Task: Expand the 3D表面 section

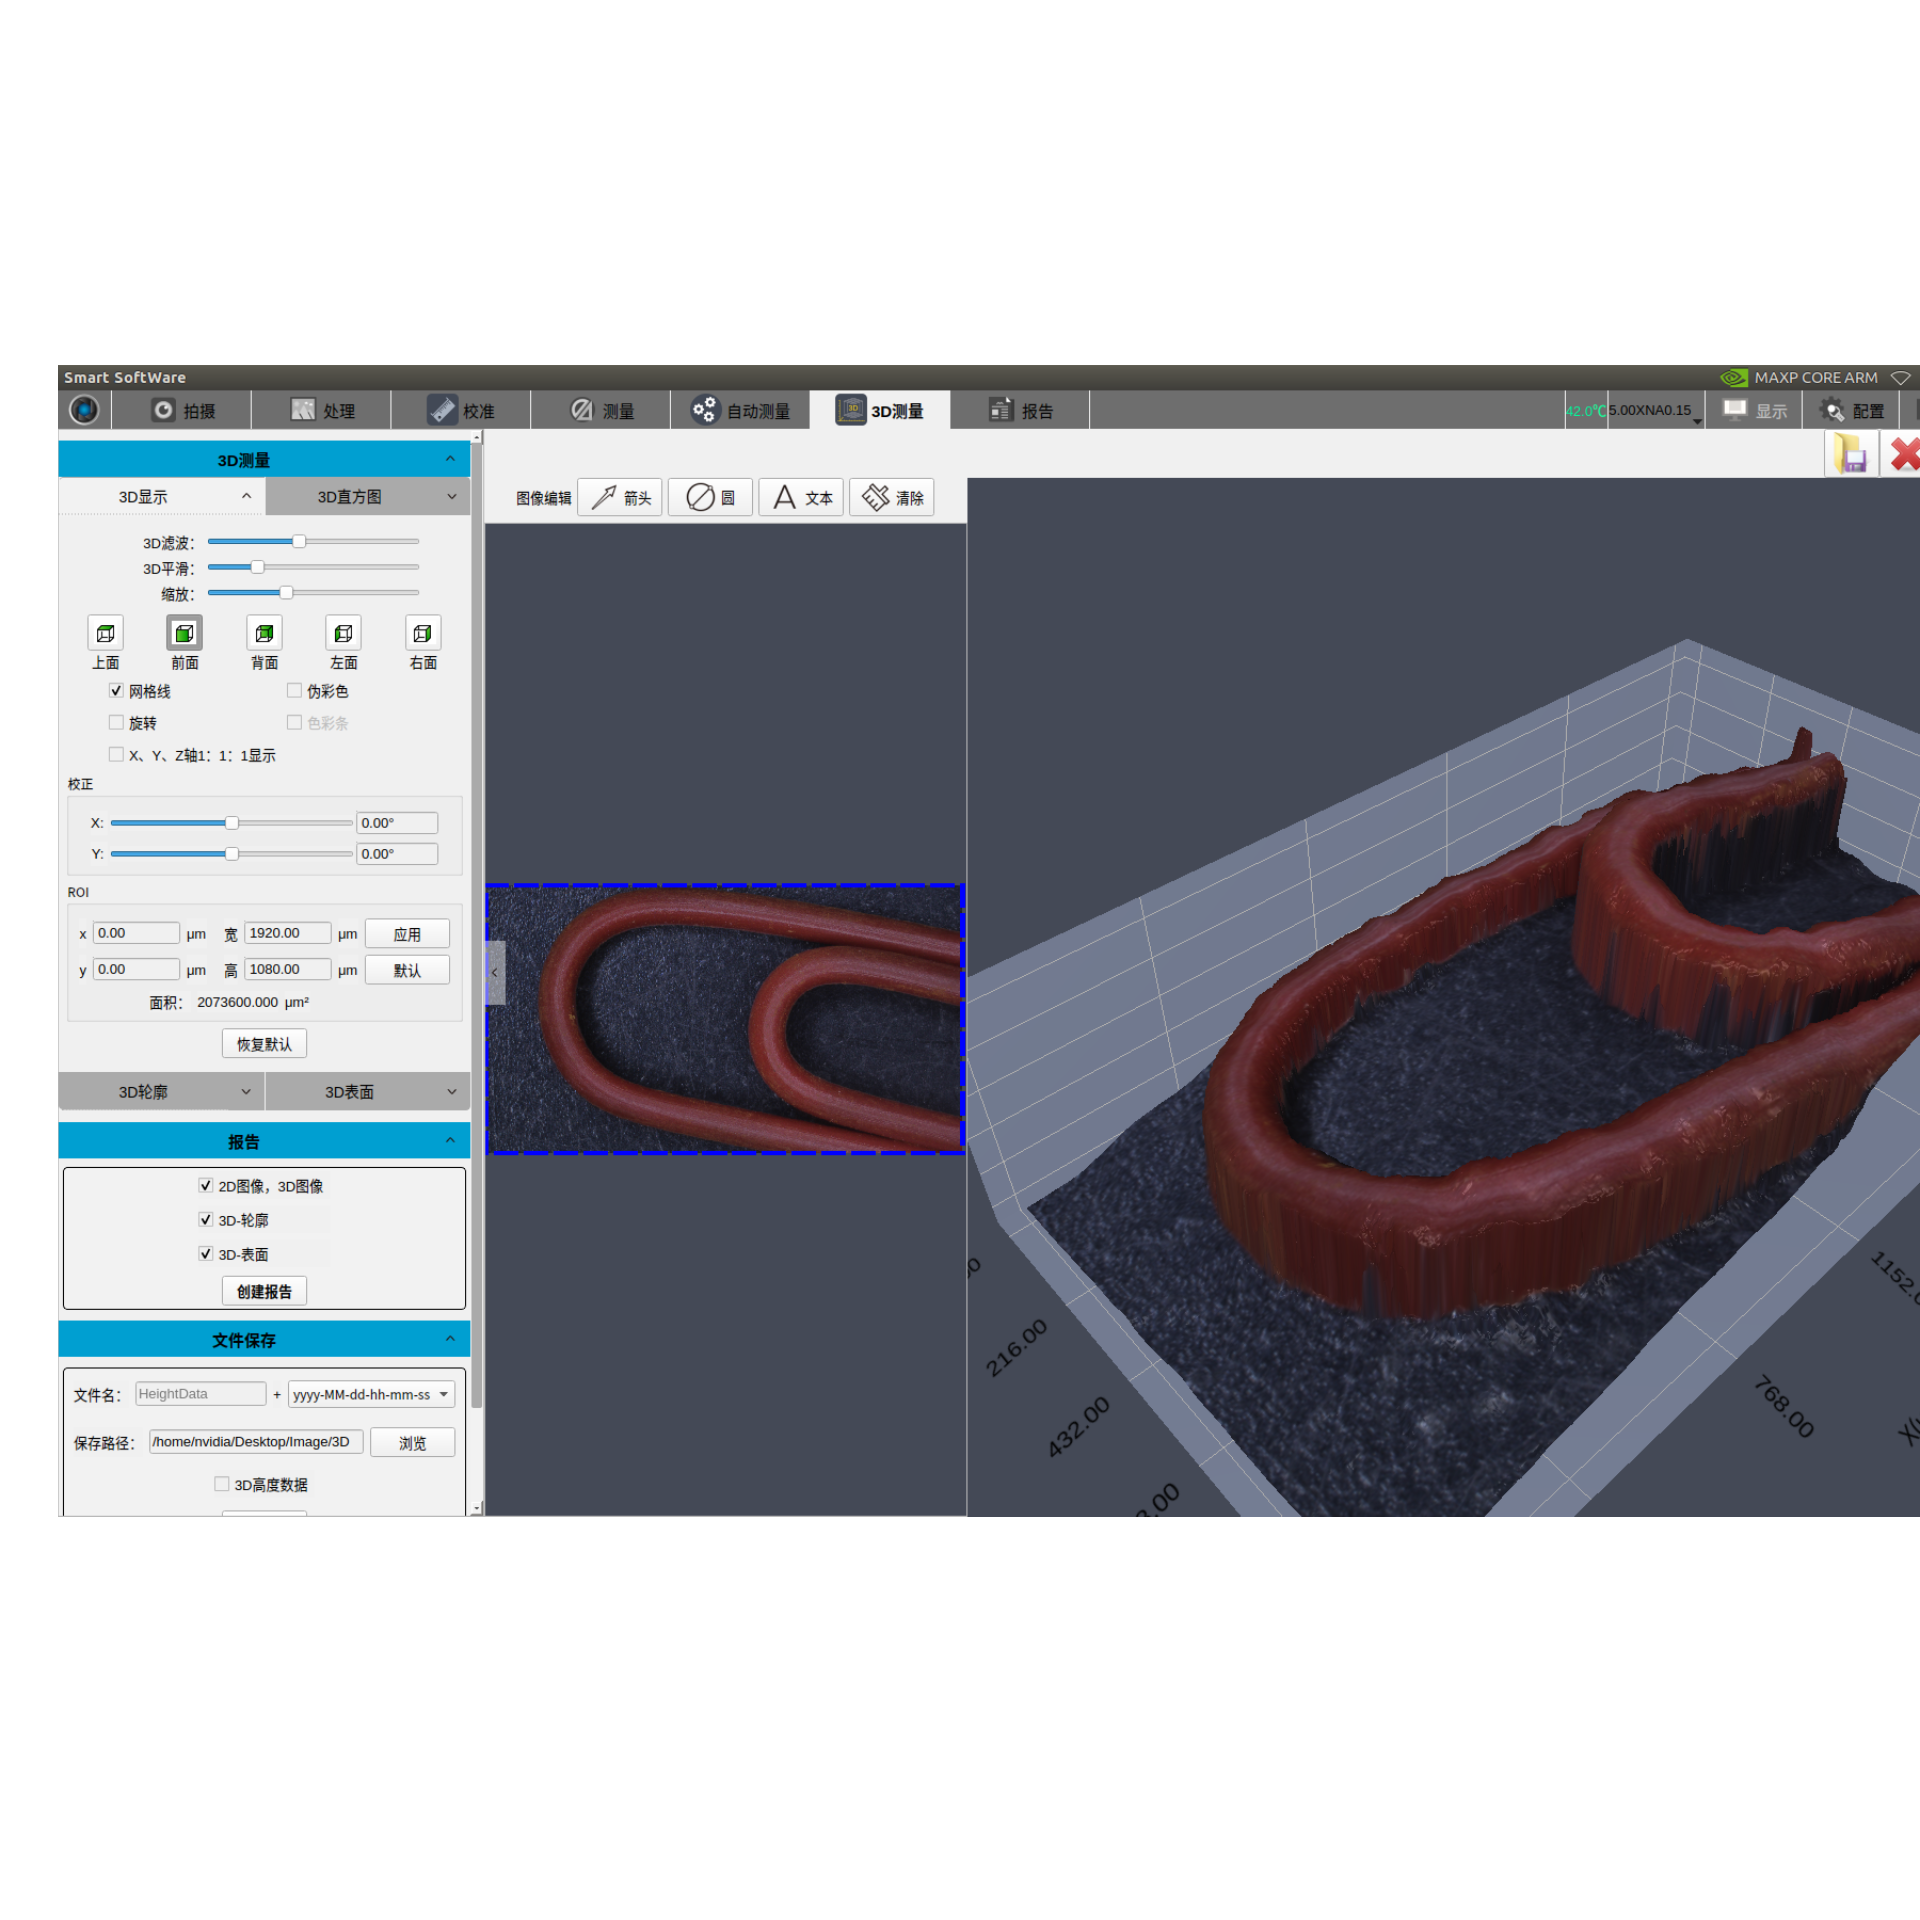Action: coord(368,1092)
